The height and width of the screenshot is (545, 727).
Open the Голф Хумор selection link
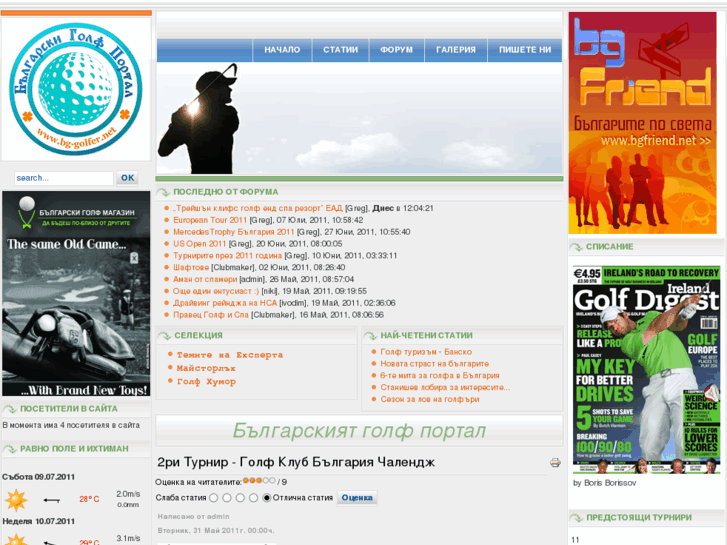point(206,382)
